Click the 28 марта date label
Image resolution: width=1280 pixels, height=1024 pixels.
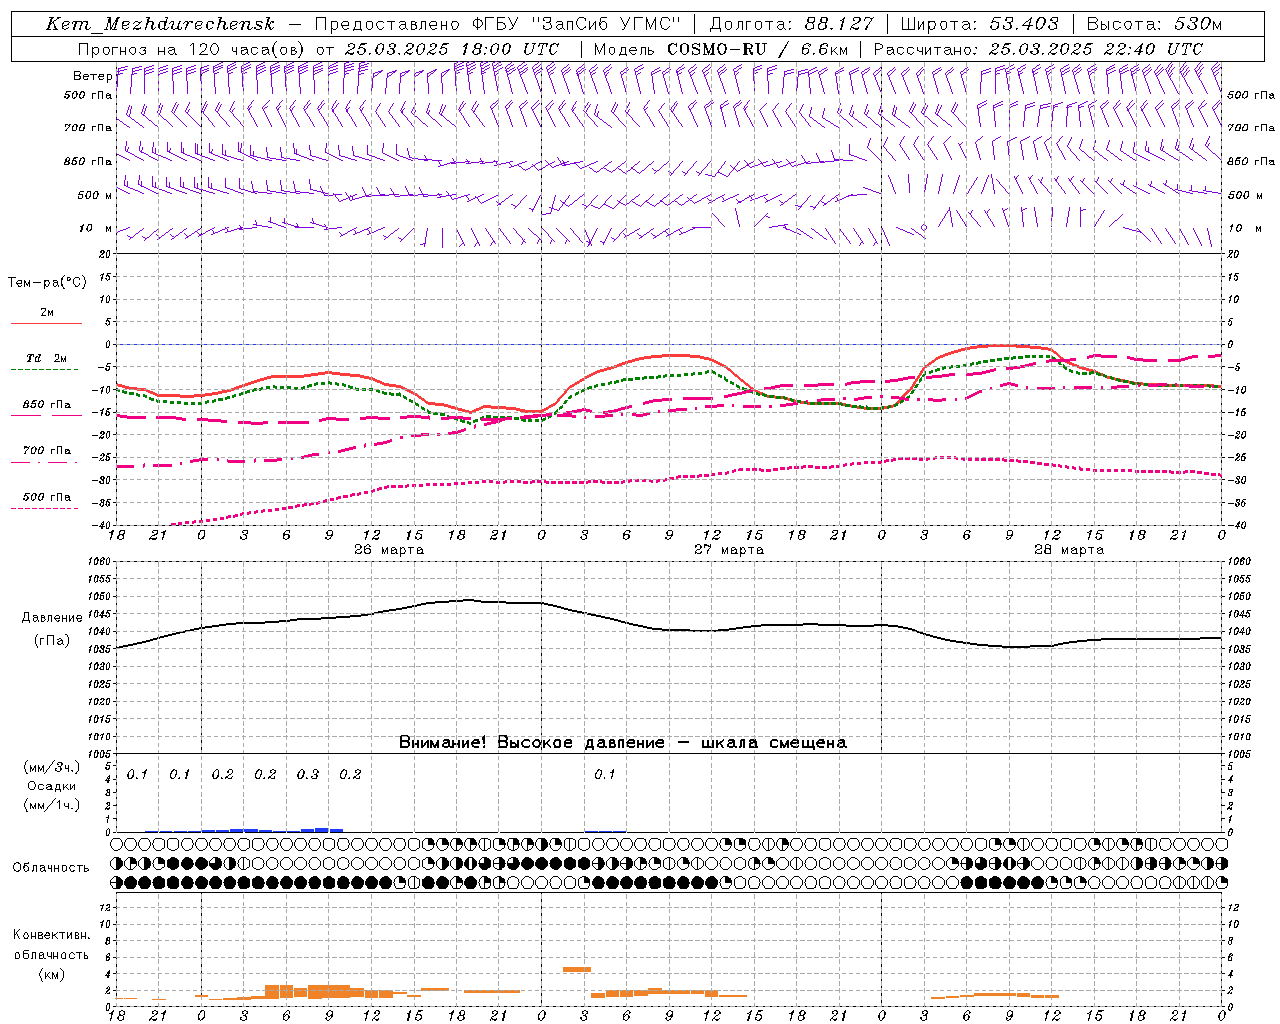(x=1069, y=550)
